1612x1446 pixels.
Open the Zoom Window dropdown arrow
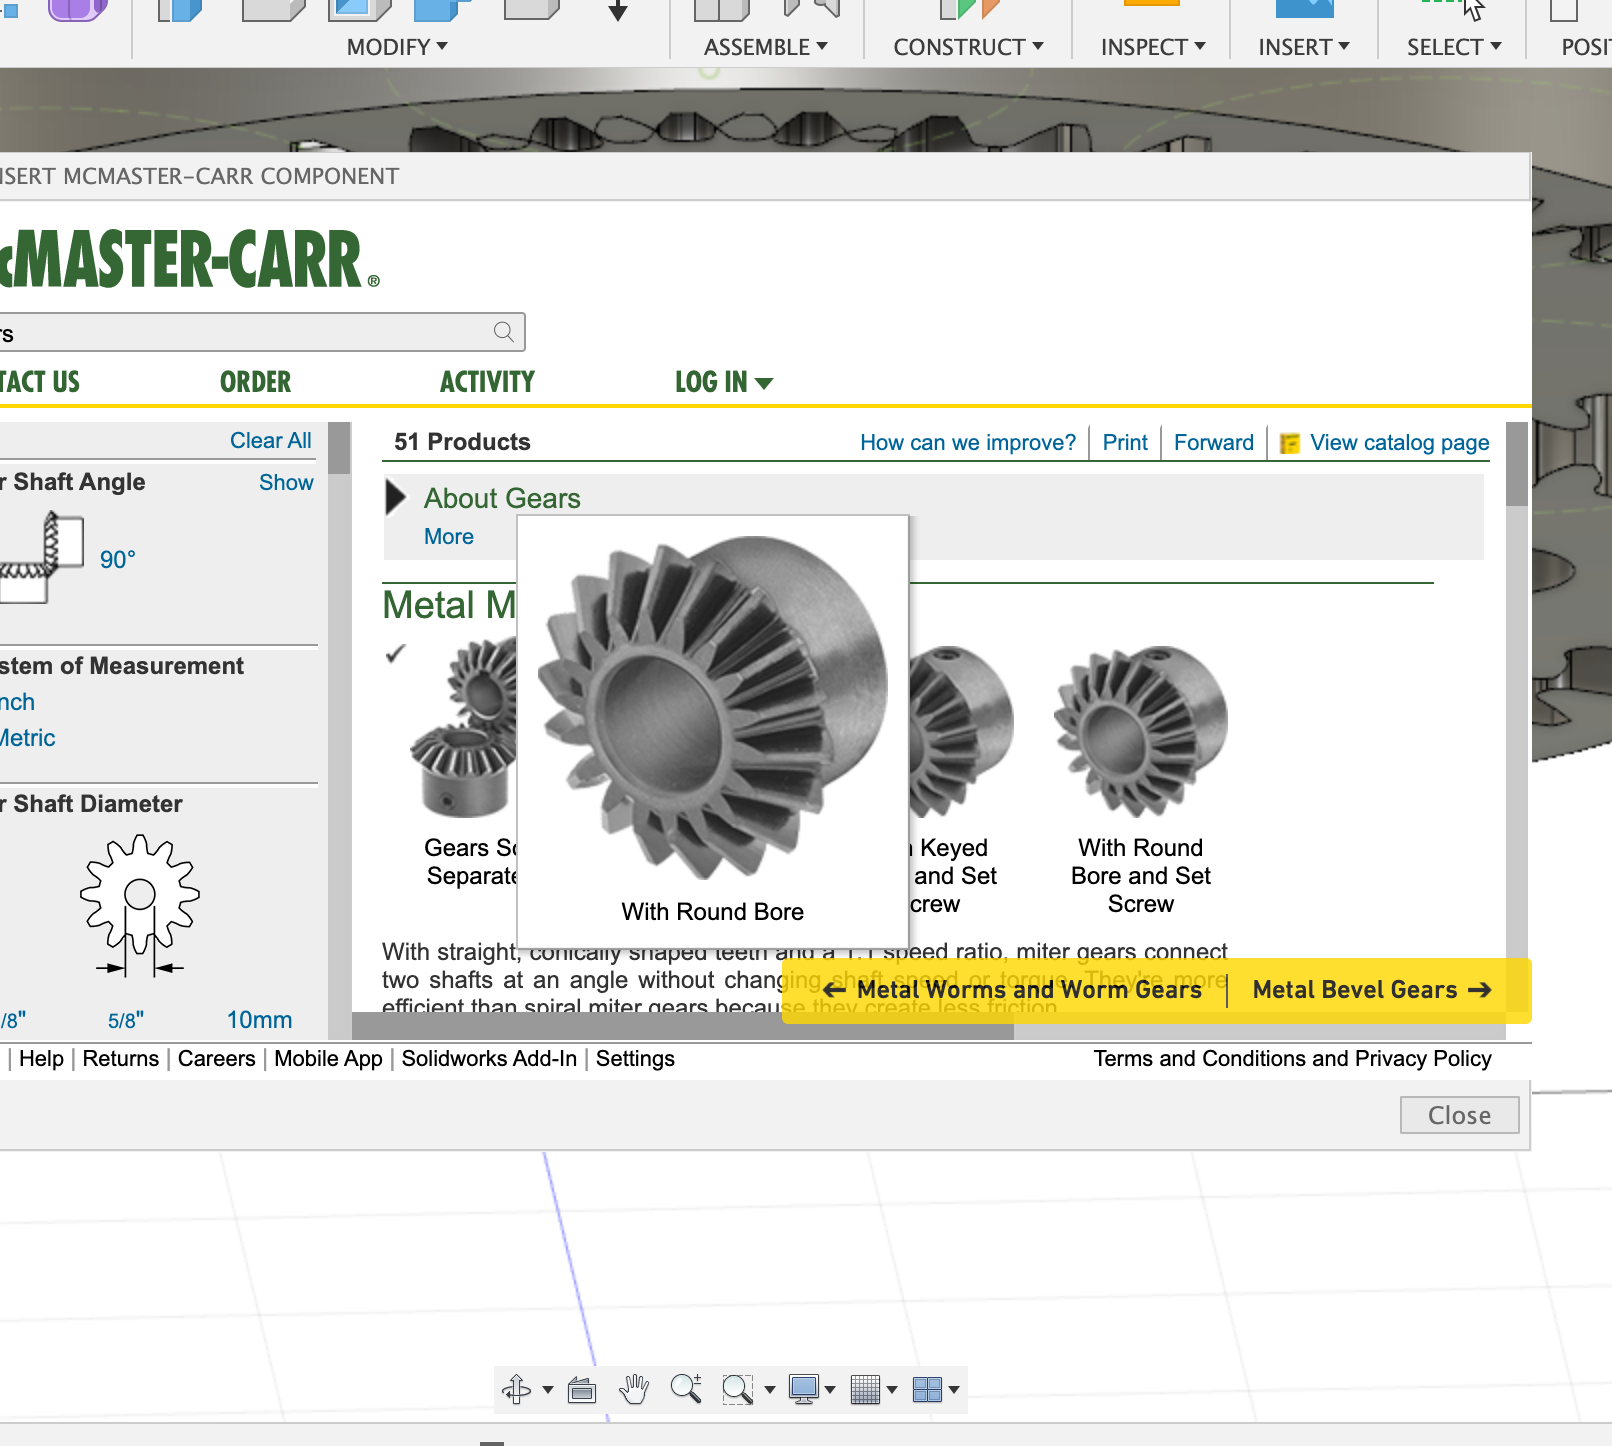769,1389
